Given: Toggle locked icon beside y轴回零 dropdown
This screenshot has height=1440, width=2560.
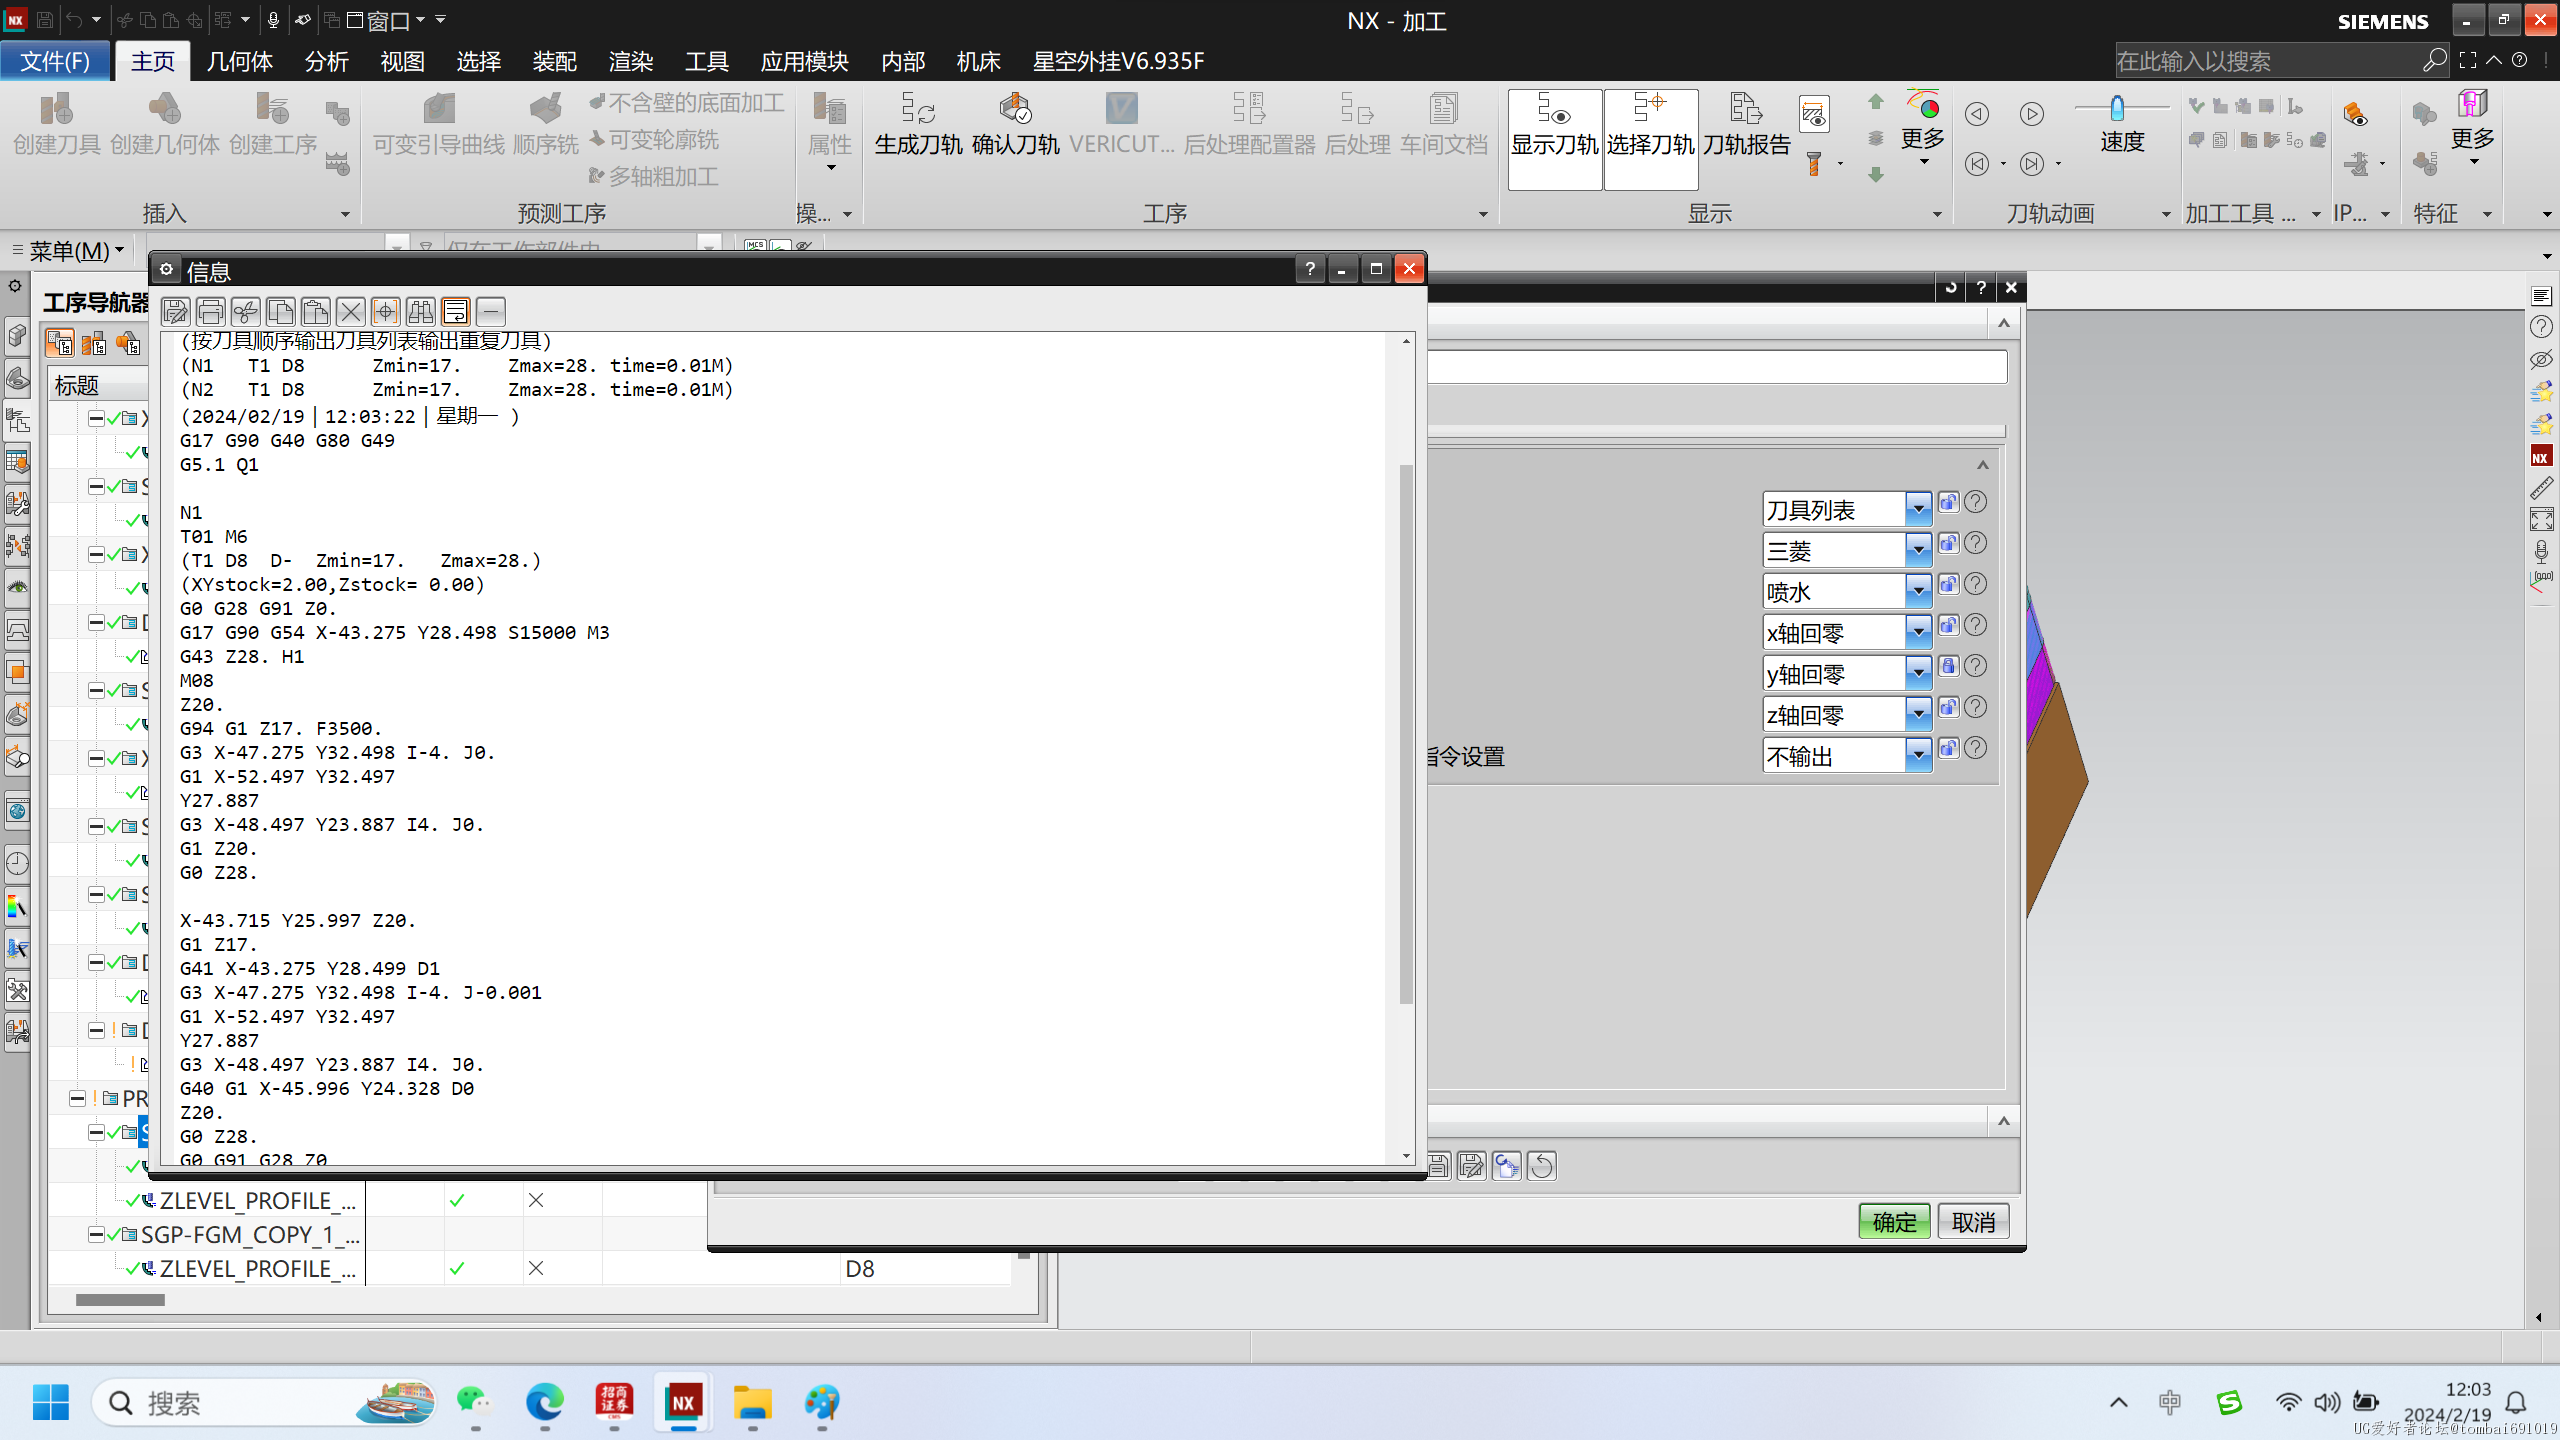Looking at the screenshot, I should tap(1948, 666).
